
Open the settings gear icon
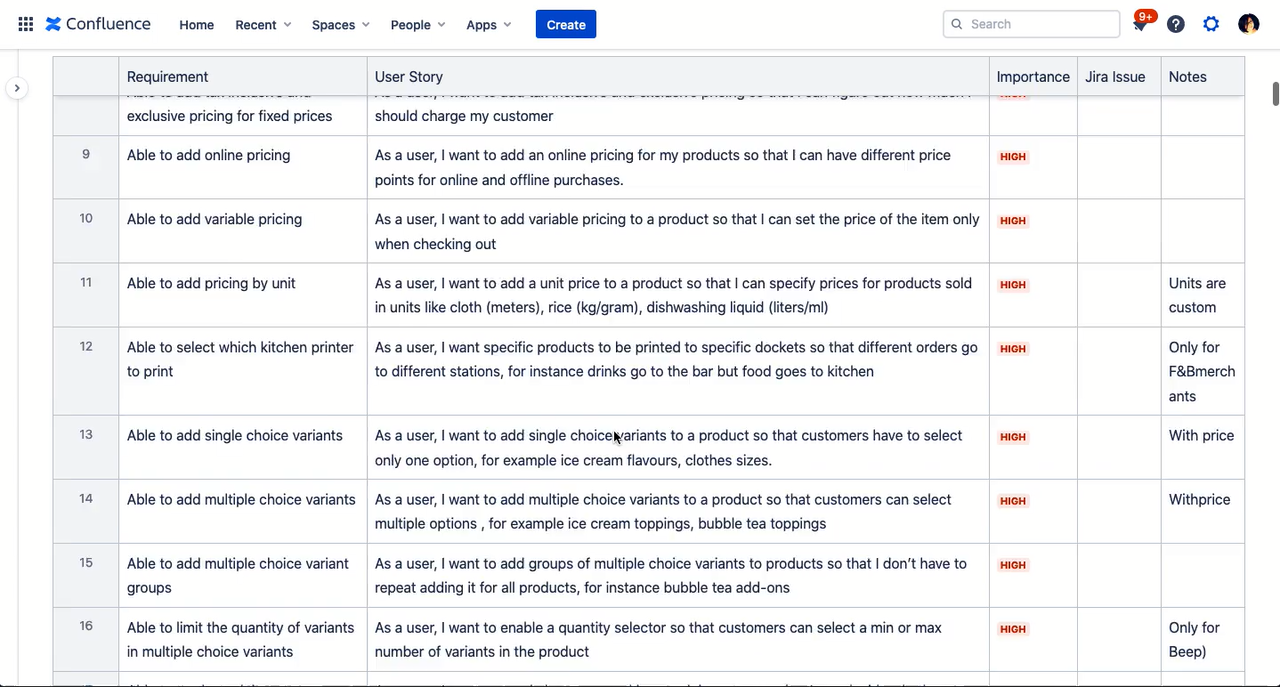click(1211, 24)
